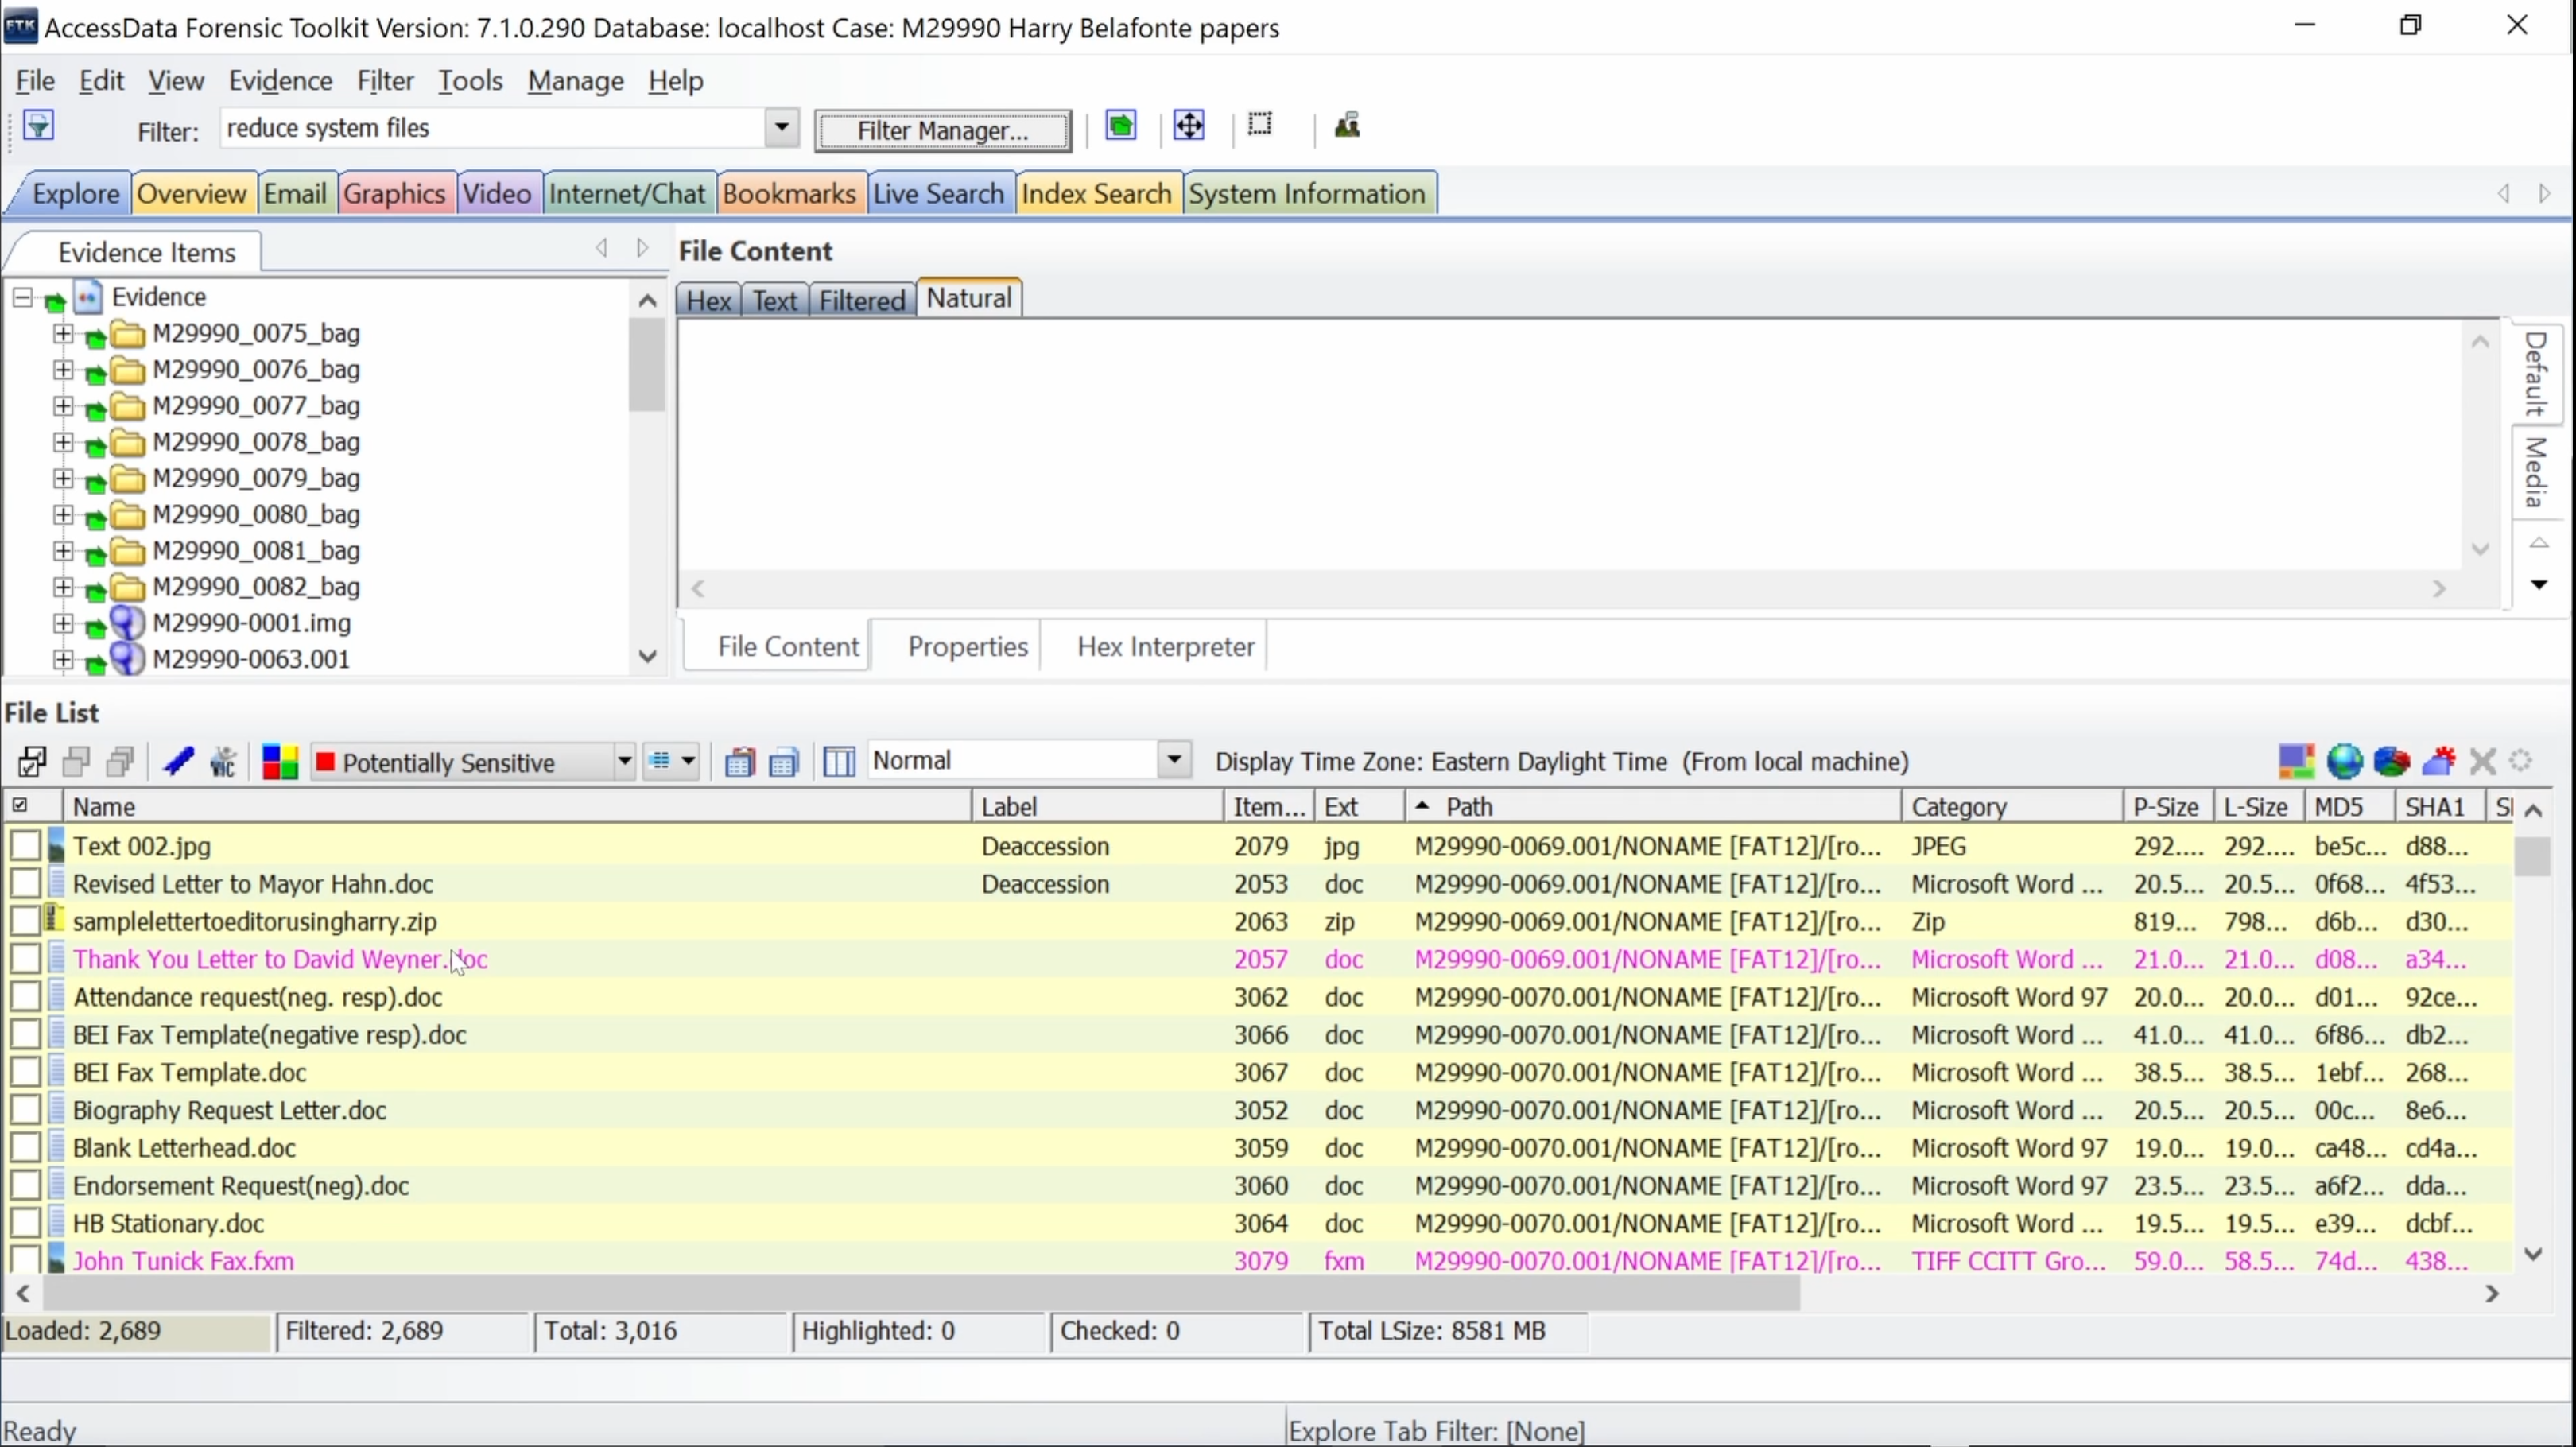The height and width of the screenshot is (1447, 2576).
Task: Click the globe geolocation icon
Action: [2344, 762]
